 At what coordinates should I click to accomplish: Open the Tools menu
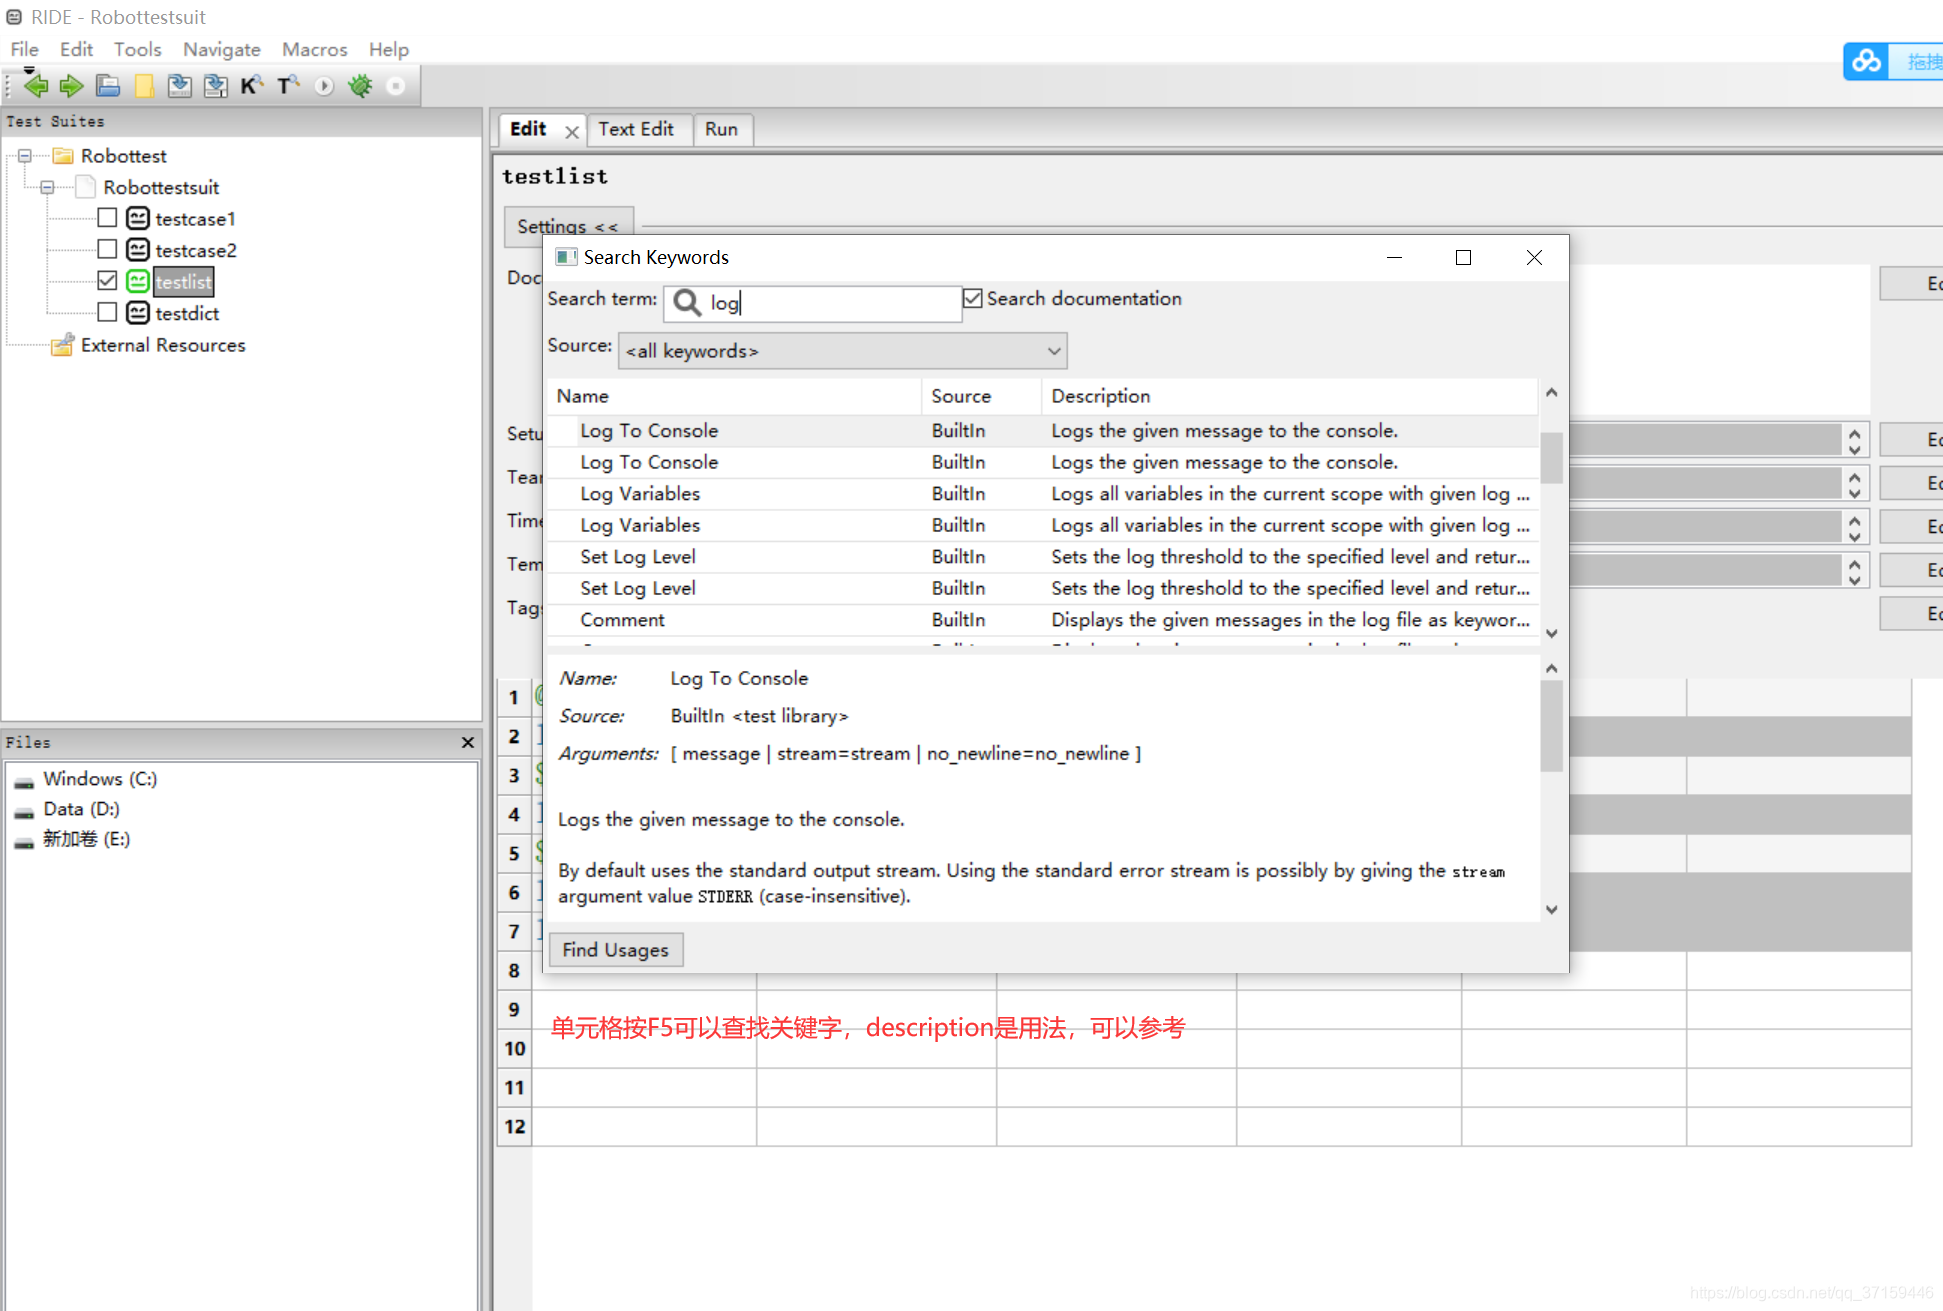[137, 49]
